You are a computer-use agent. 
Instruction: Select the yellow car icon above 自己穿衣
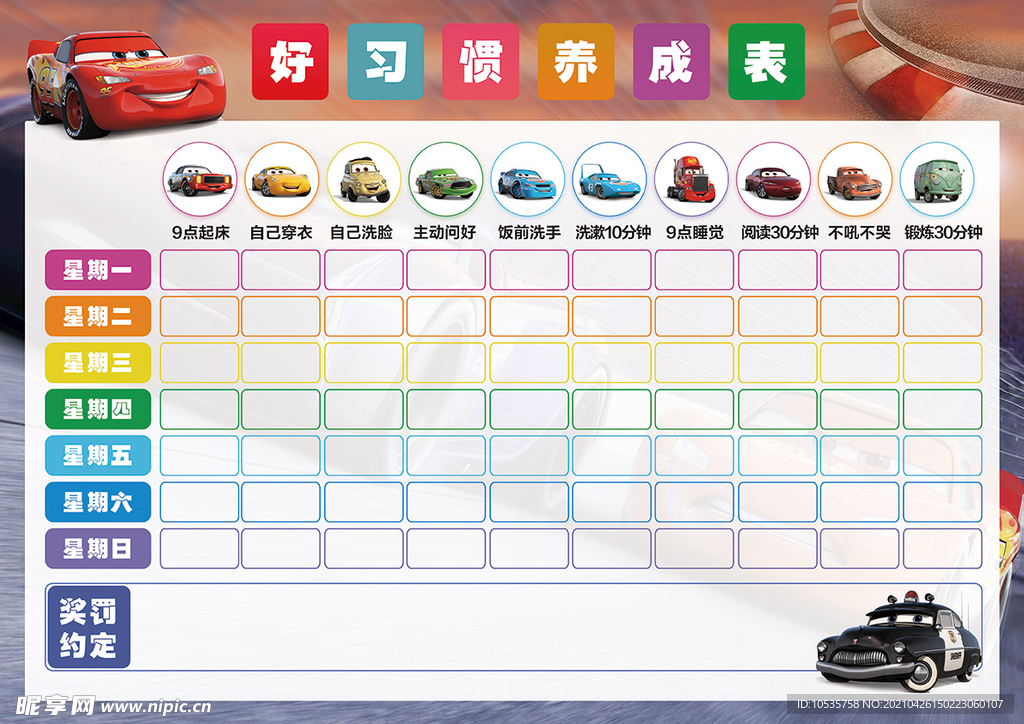281,179
